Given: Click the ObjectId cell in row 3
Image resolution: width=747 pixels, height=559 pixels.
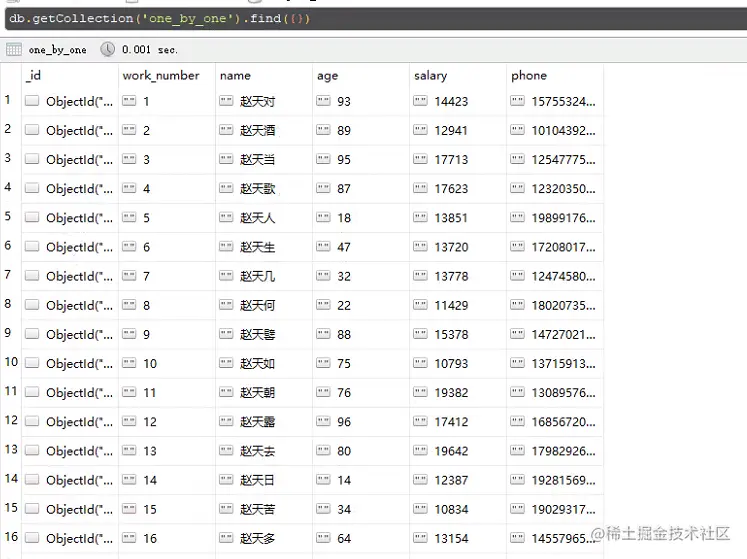Looking at the screenshot, I should coord(80,160).
